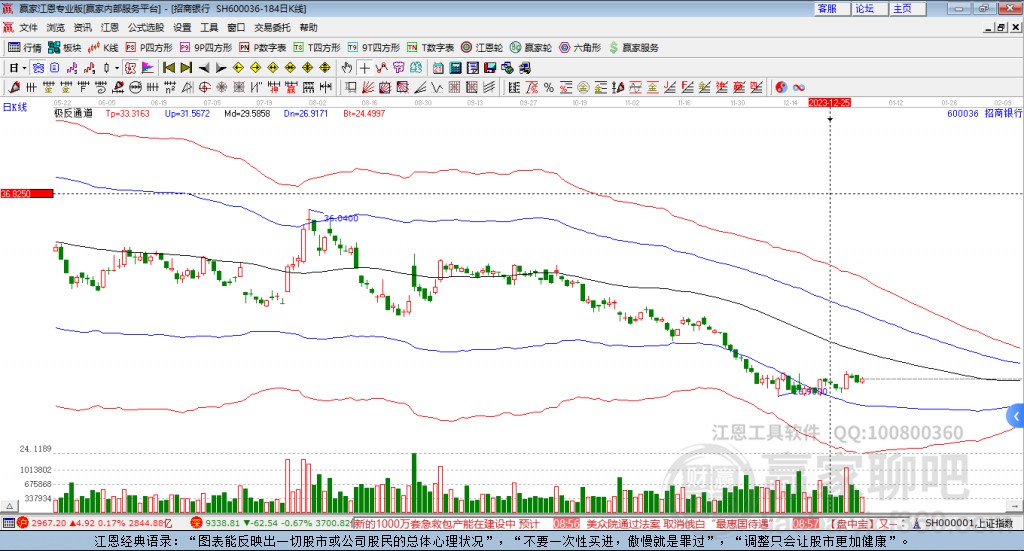Open the calendar icon with 21
Viewport: 1024px width, 551px height.
438,68
